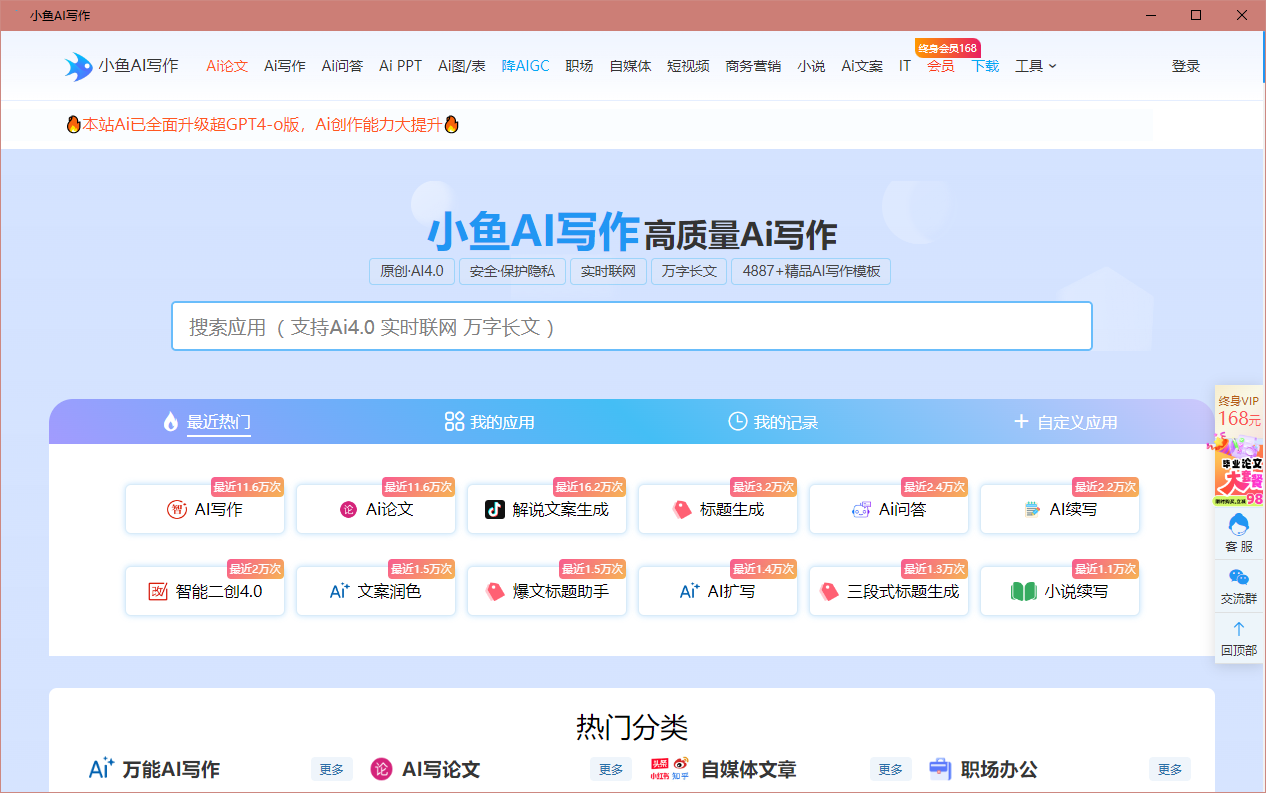Click the green book icon on 小说续写
Screen dimensions: 1266x793
point(1024,592)
